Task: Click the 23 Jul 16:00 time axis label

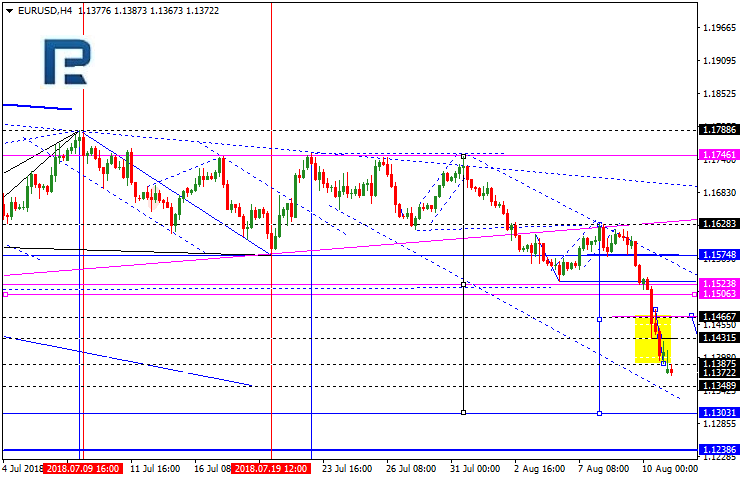Action: (x=347, y=469)
